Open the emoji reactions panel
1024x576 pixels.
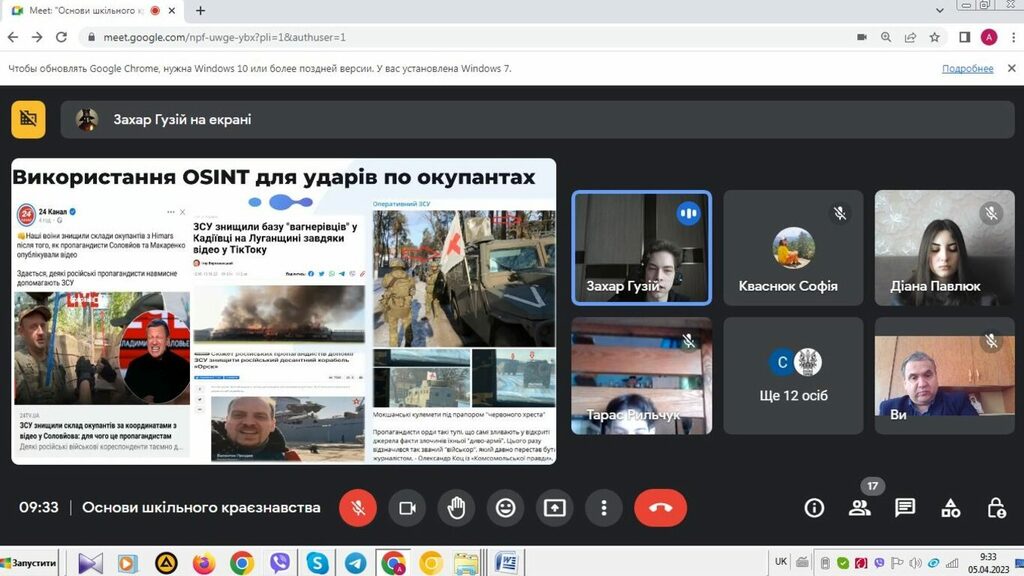point(505,508)
